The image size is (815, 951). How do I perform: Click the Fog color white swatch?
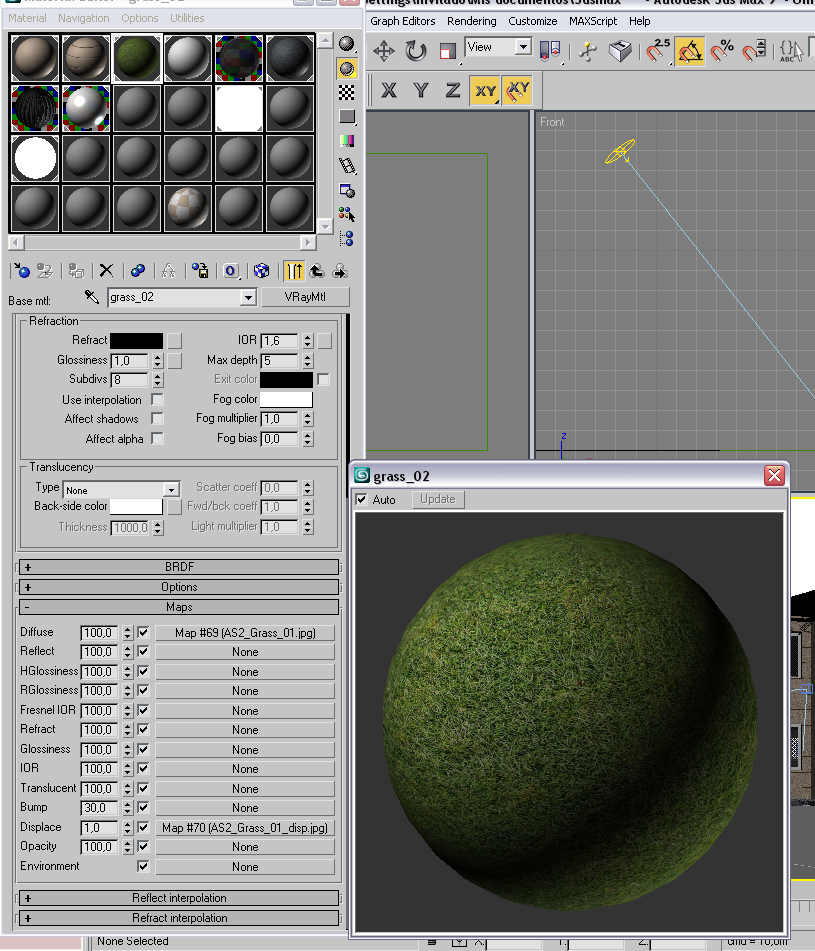286,400
